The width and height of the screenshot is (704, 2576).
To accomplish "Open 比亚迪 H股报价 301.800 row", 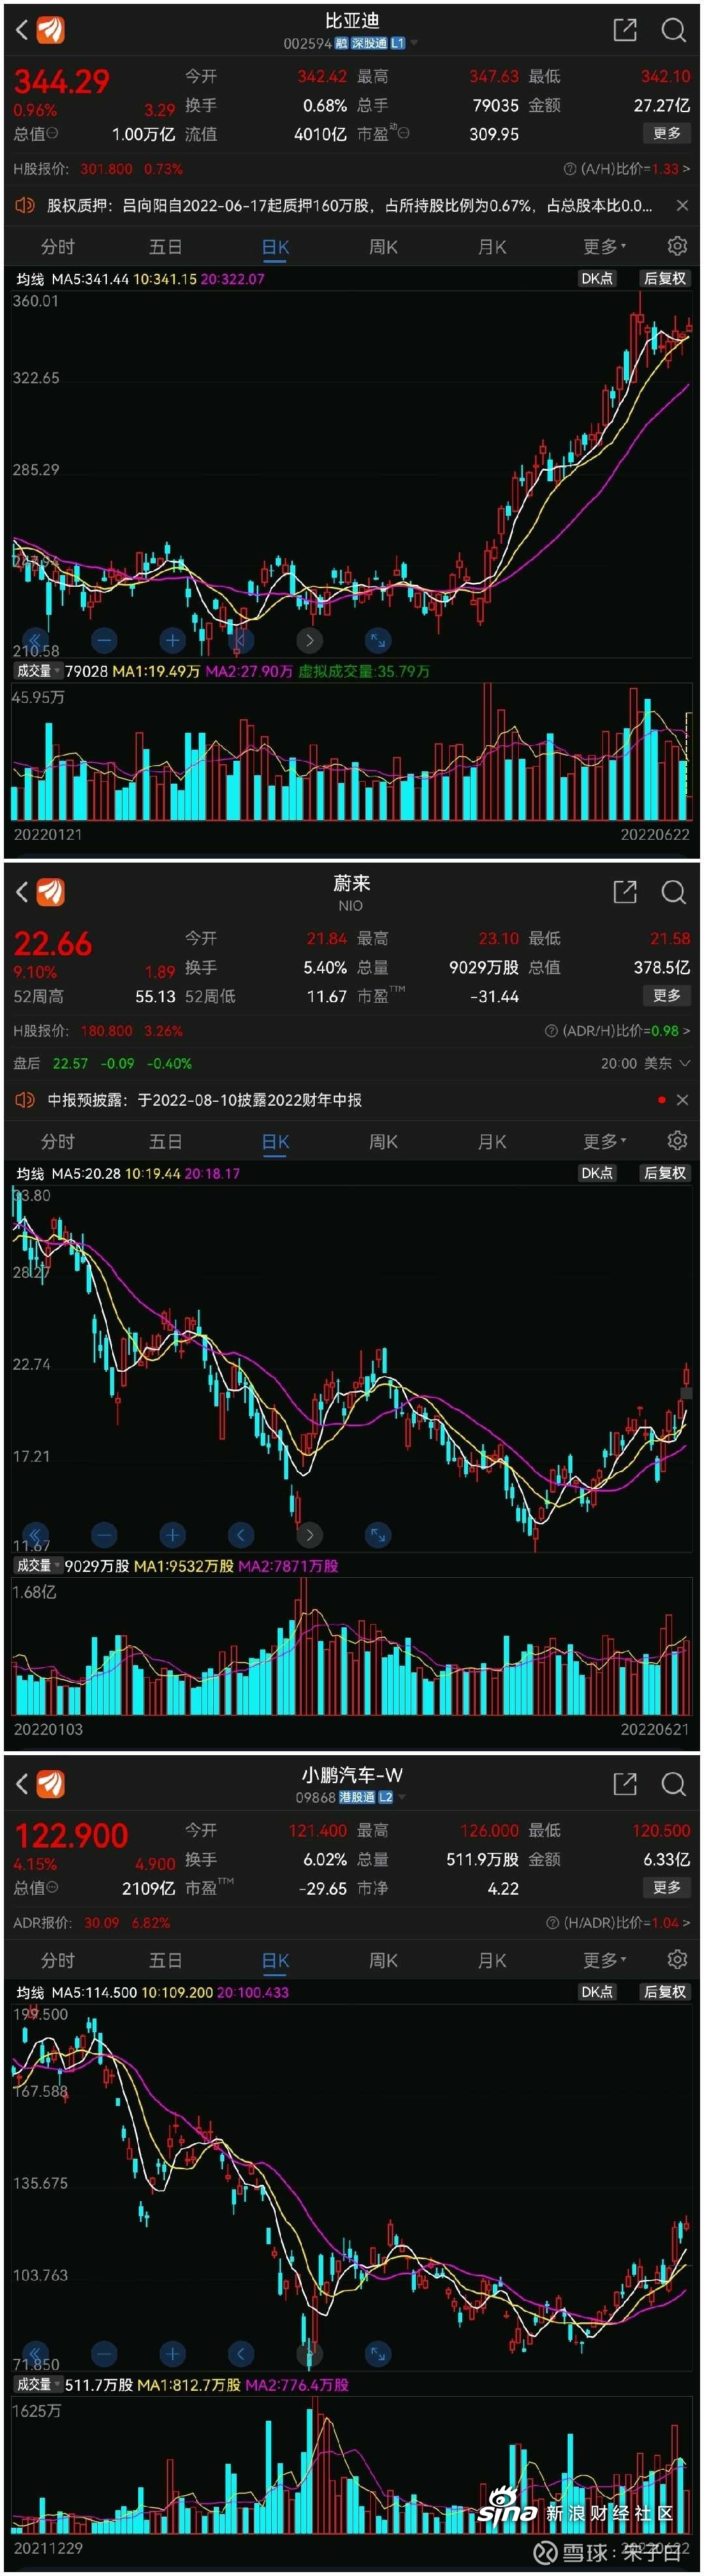I will [x=352, y=169].
